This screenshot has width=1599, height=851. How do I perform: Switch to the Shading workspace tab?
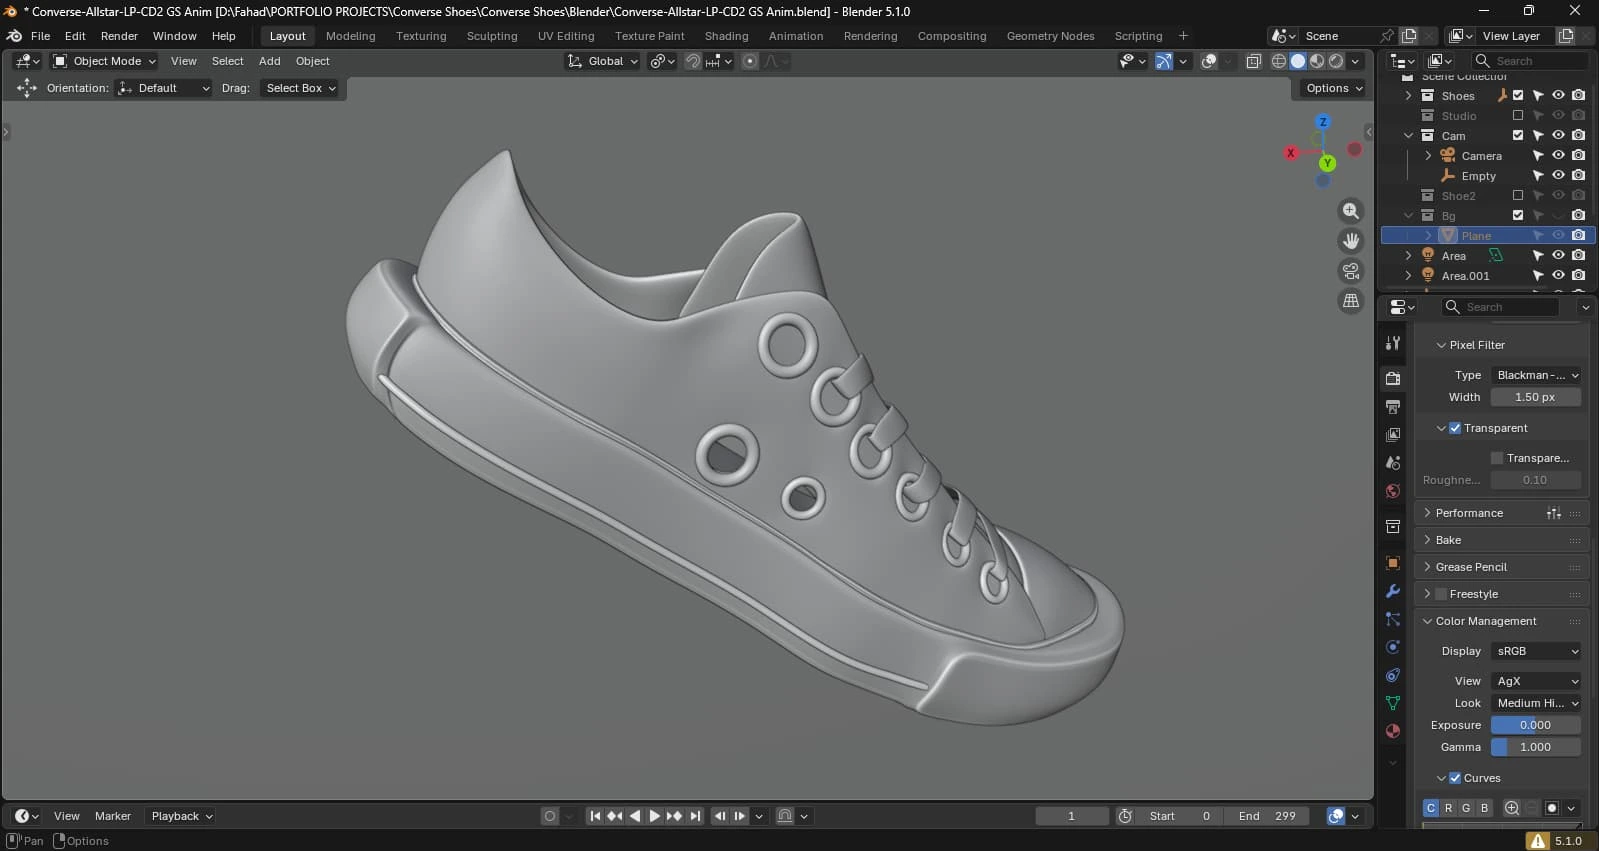point(726,36)
